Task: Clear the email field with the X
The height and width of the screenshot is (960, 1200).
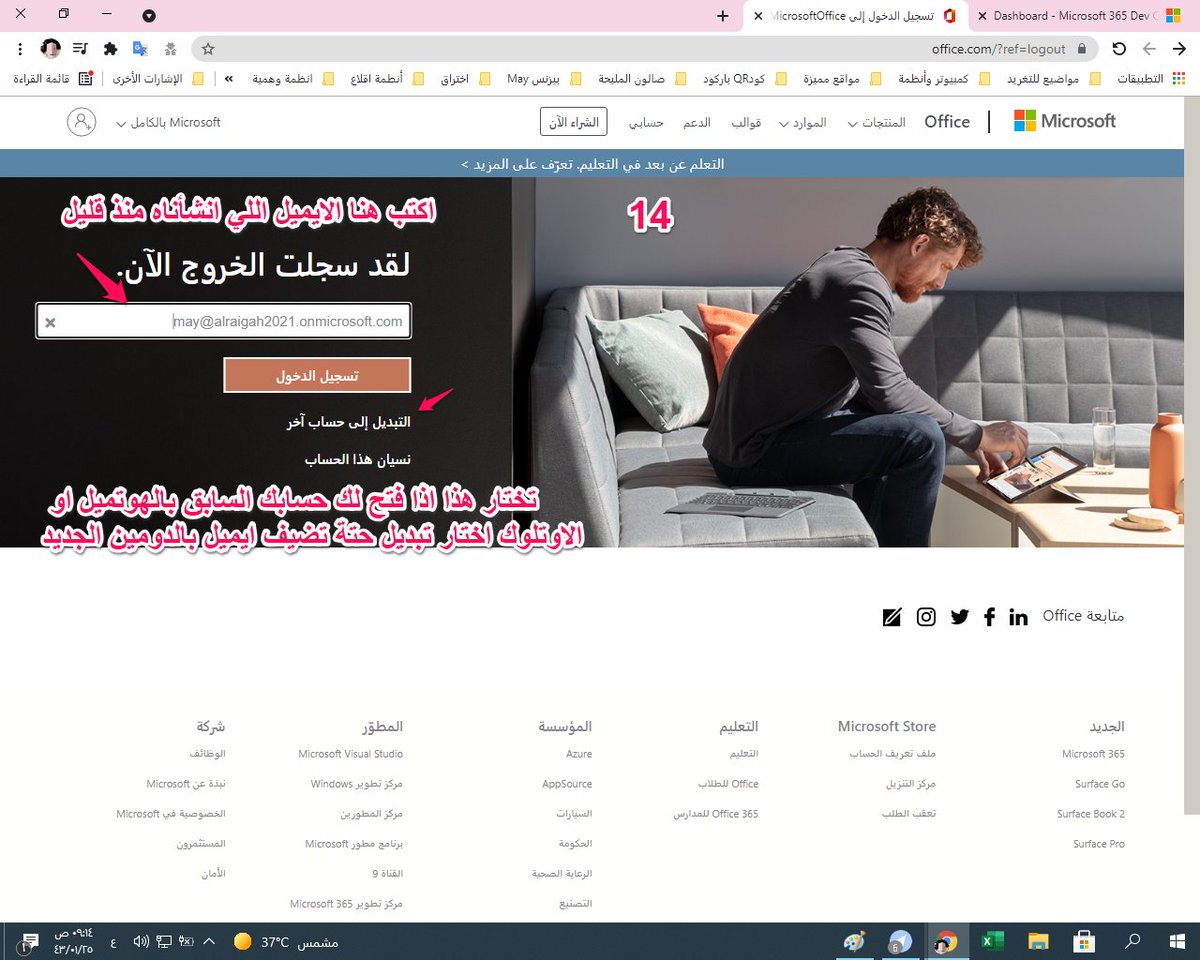Action: click(x=51, y=322)
